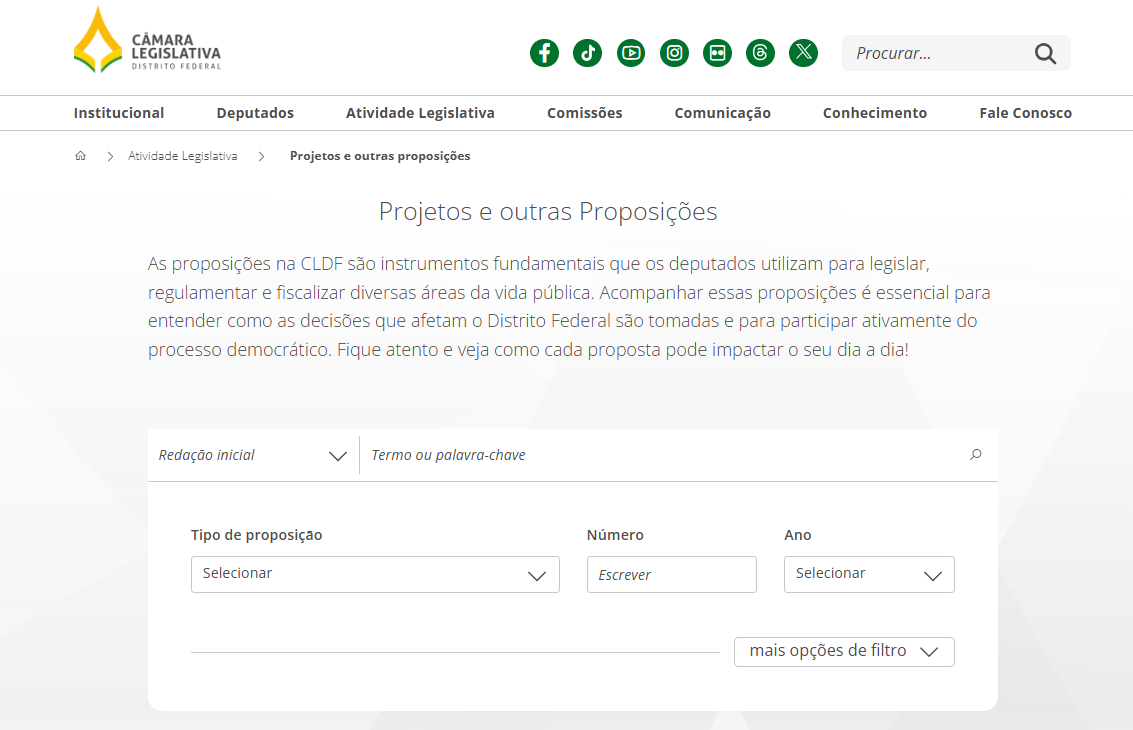Viewport: 1133px width, 730px height.
Task: Open the YouTube social icon
Action: click(631, 53)
